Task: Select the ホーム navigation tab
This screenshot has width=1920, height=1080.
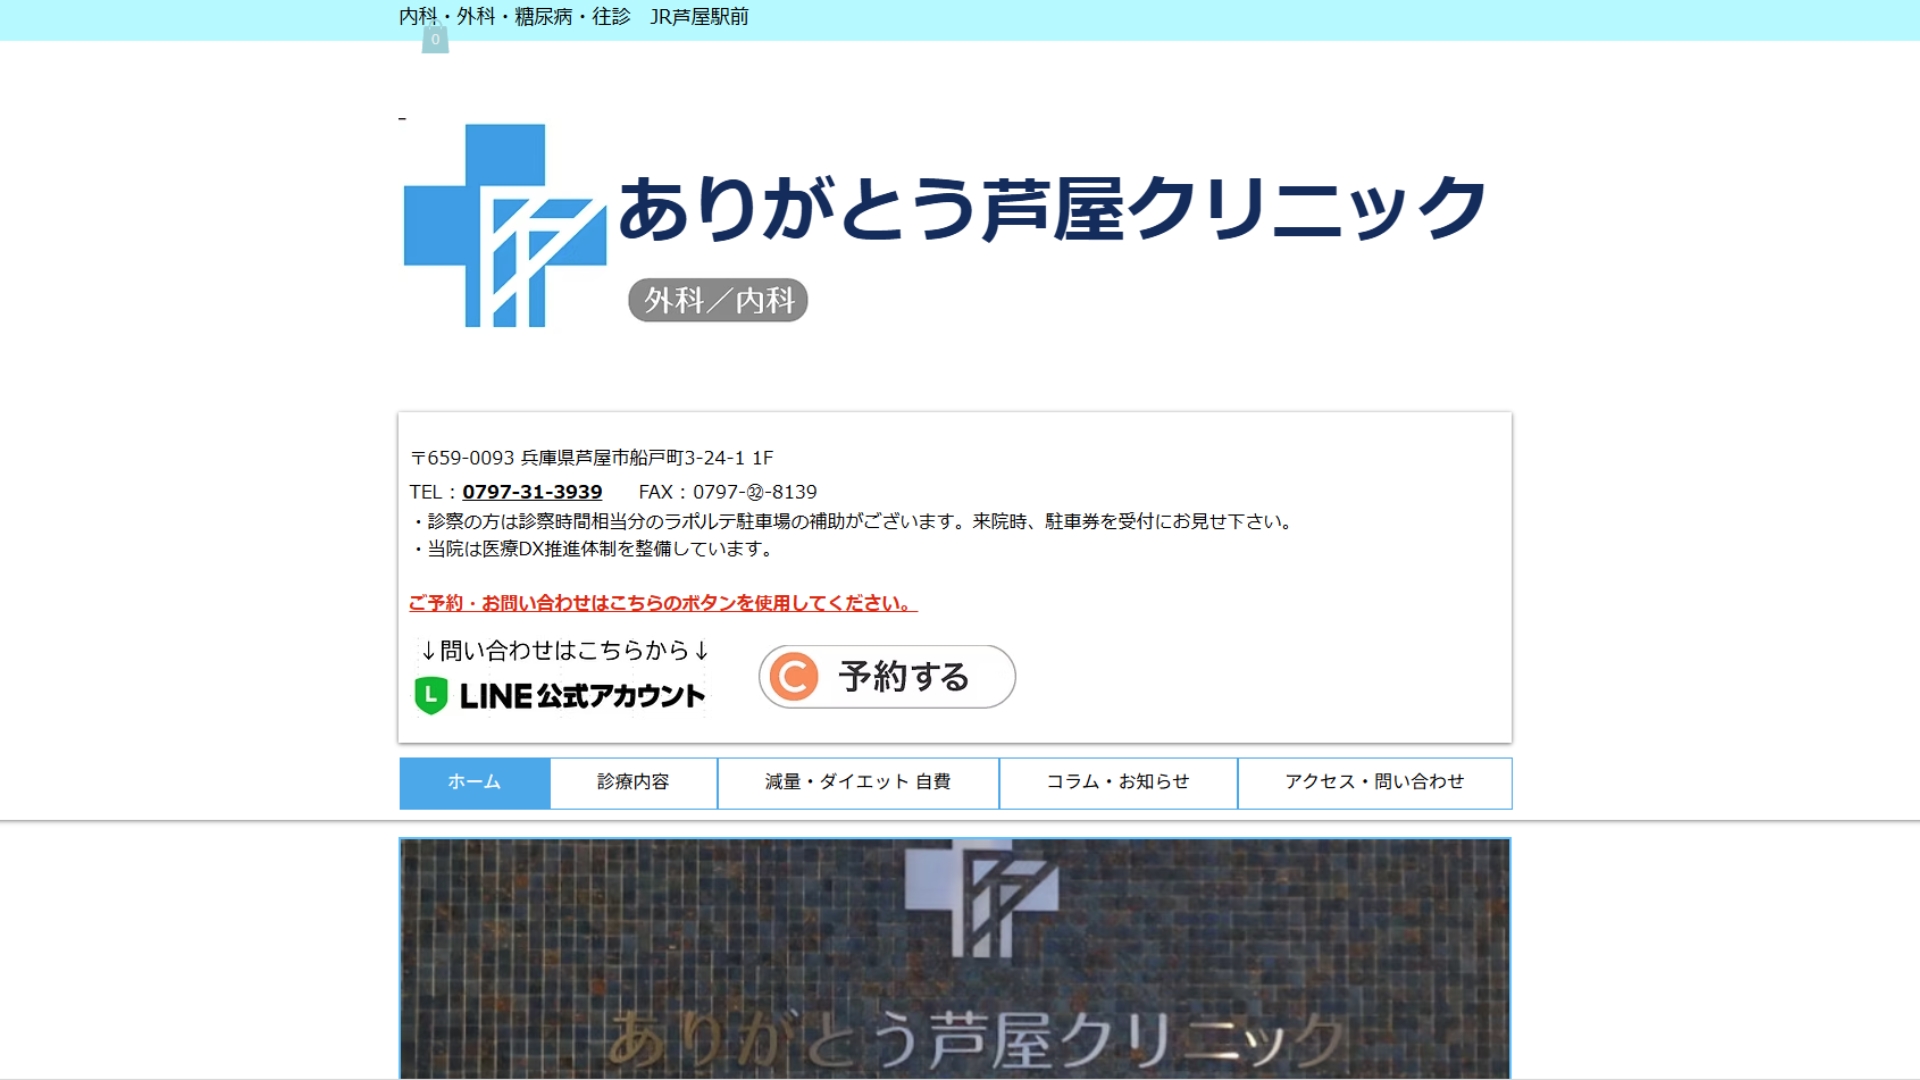Action: point(474,782)
